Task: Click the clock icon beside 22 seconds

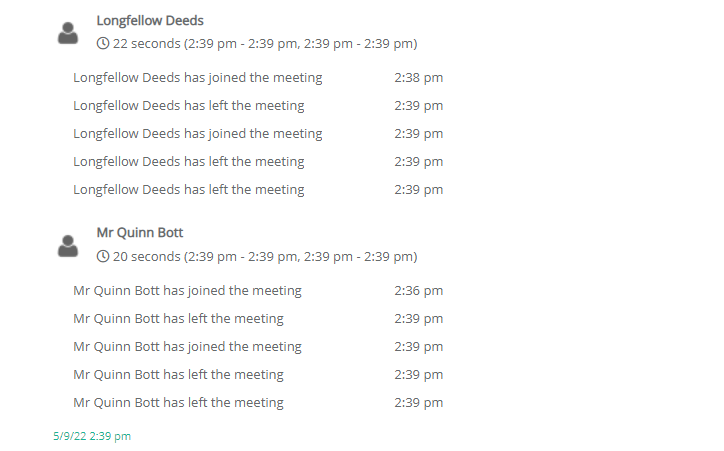Action: click(x=103, y=44)
